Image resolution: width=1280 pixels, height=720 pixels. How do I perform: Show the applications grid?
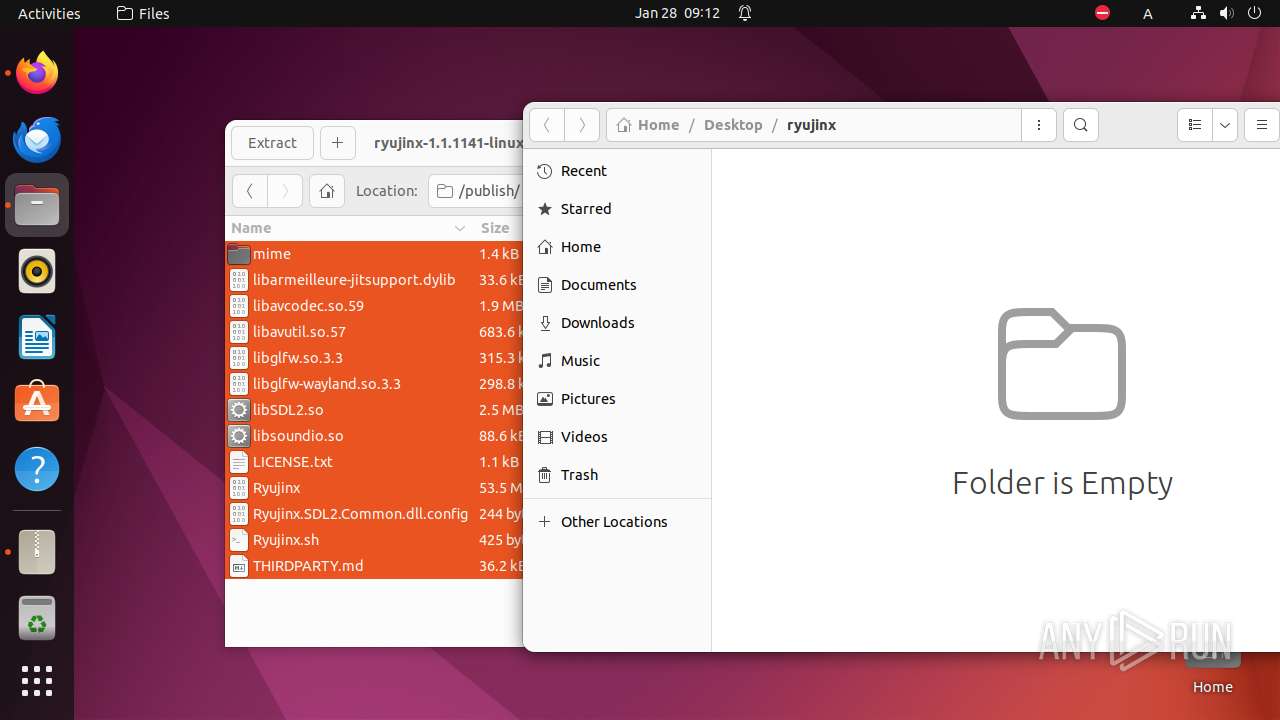coord(37,681)
